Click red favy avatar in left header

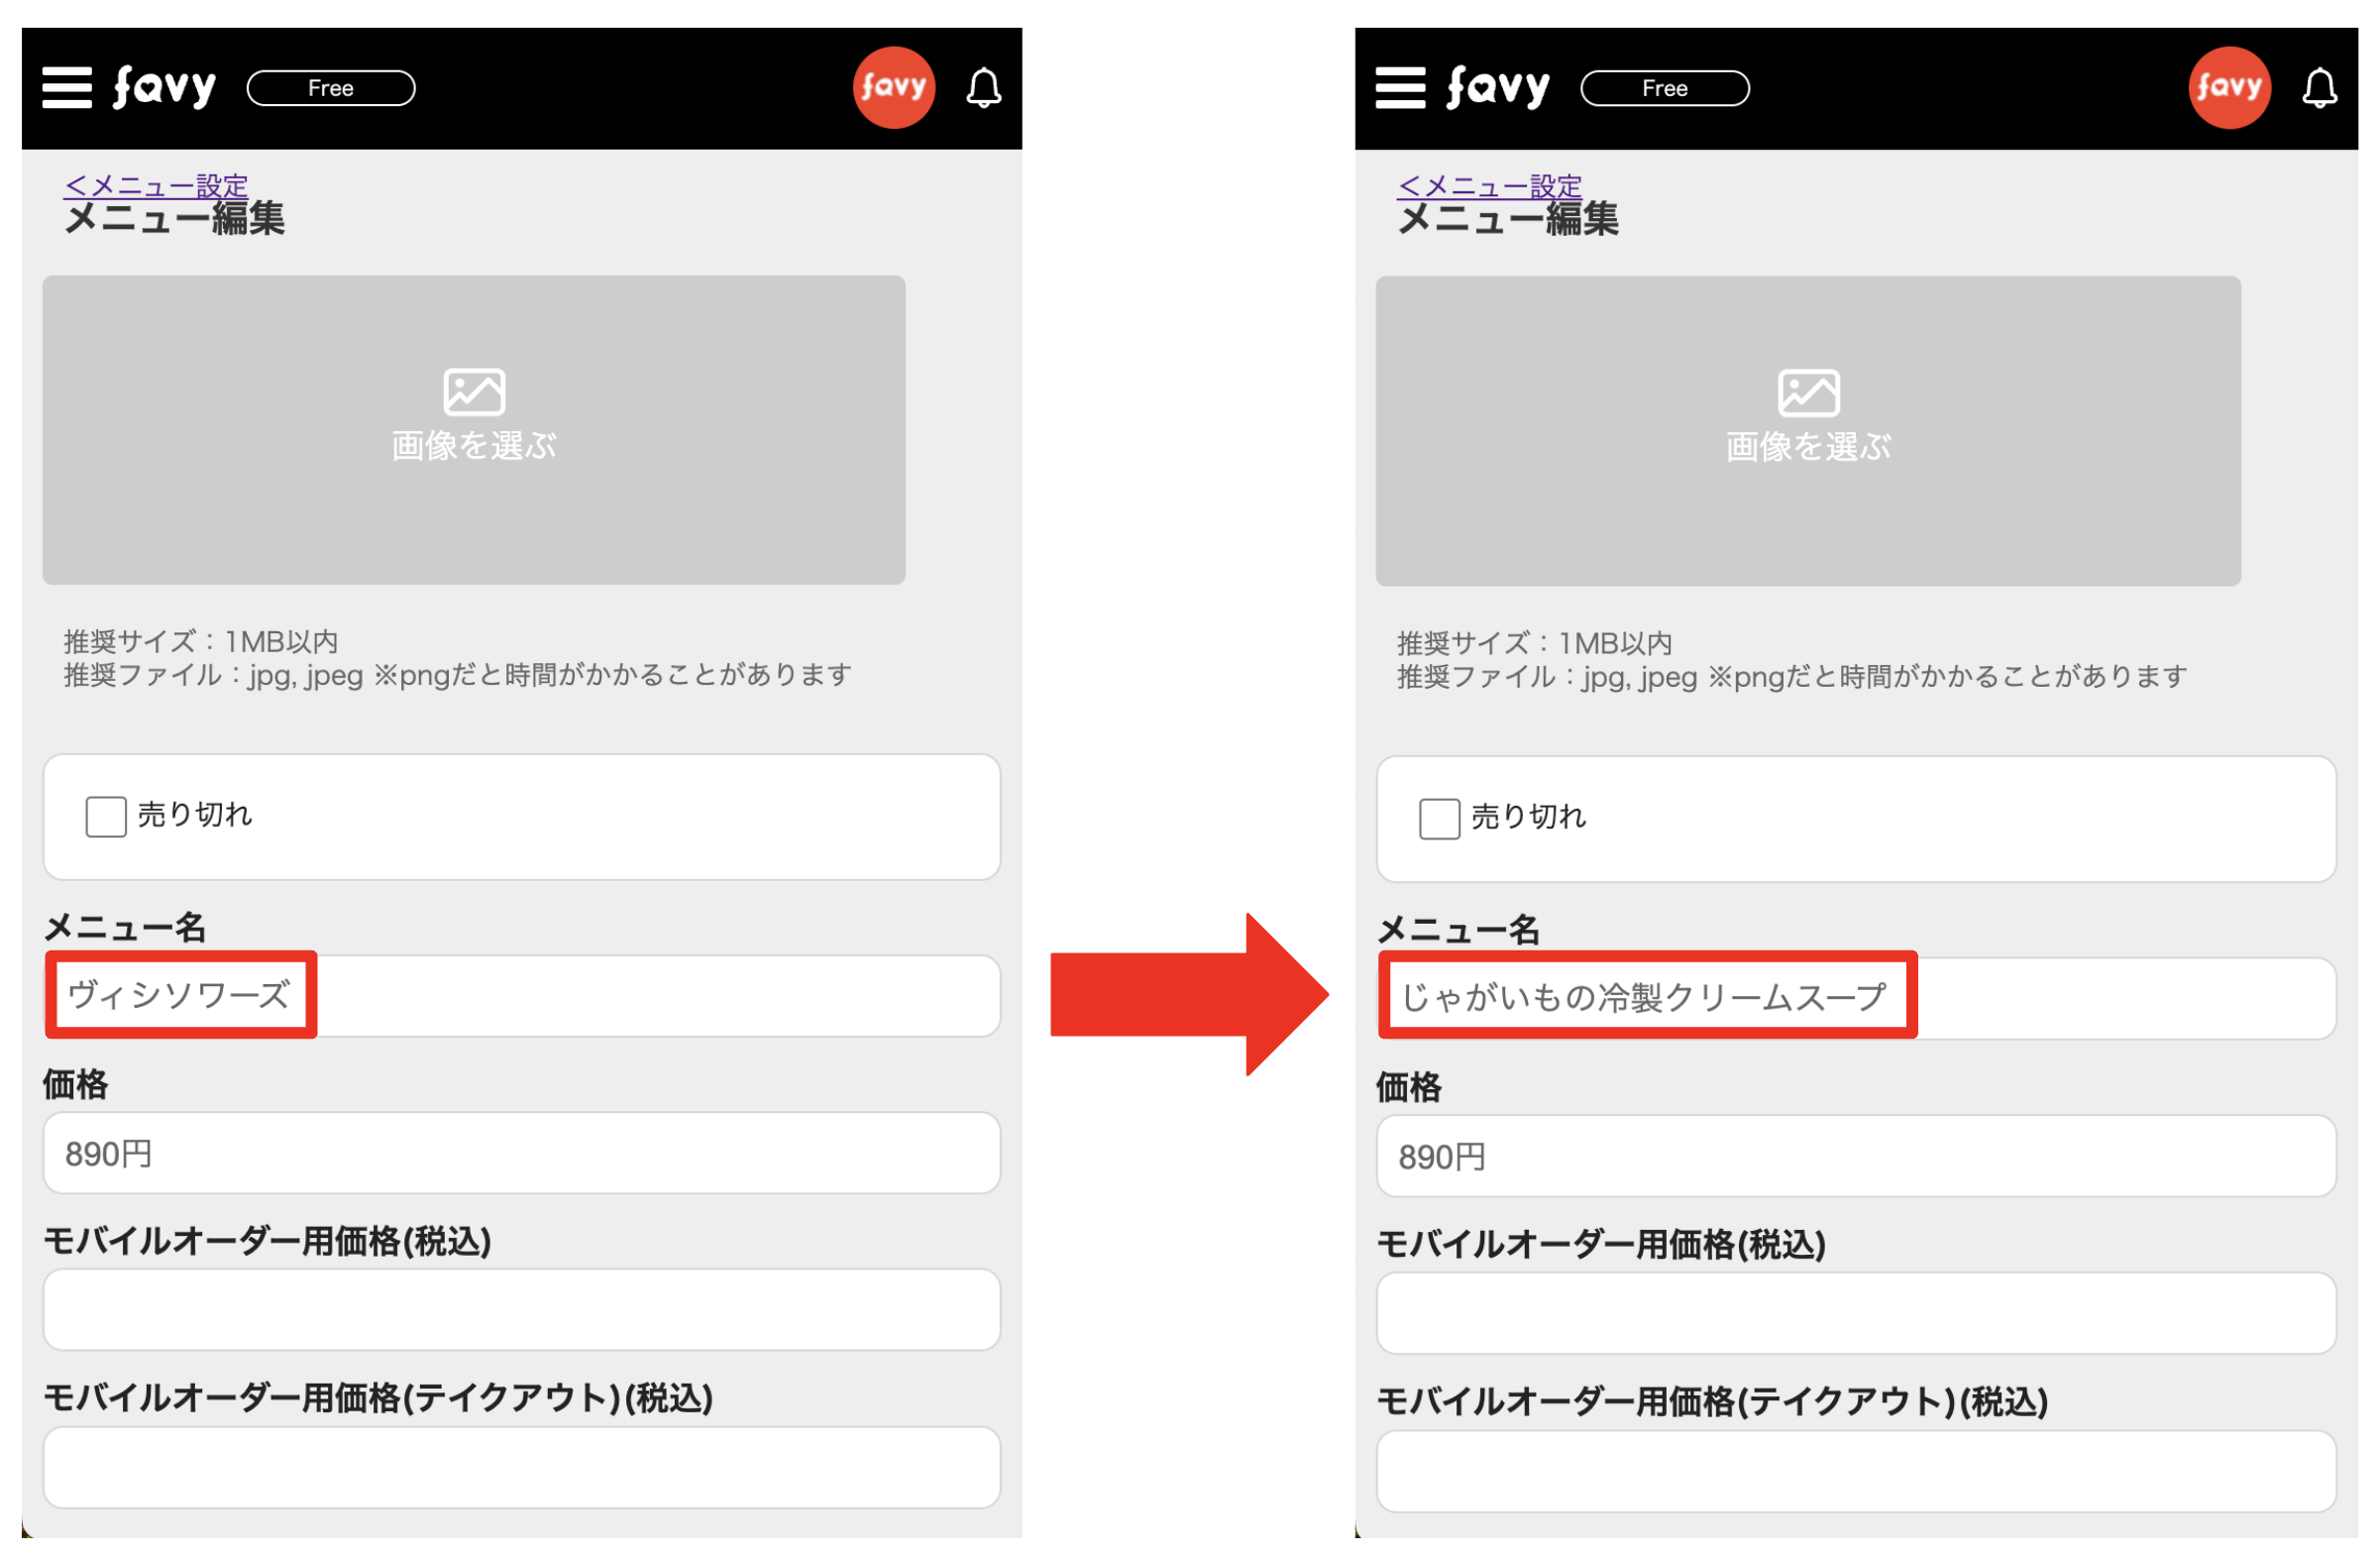(894, 88)
